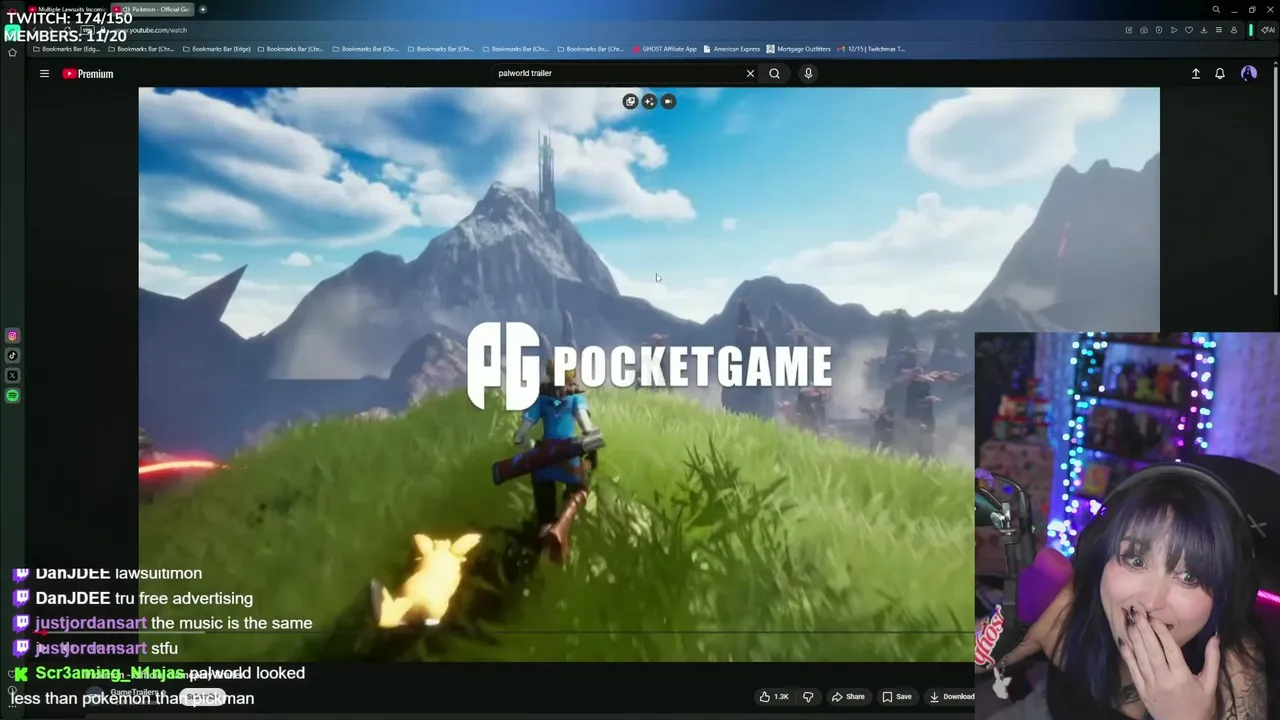Activate voice search microphone
The height and width of the screenshot is (720, 1280).
pos(808,73)
